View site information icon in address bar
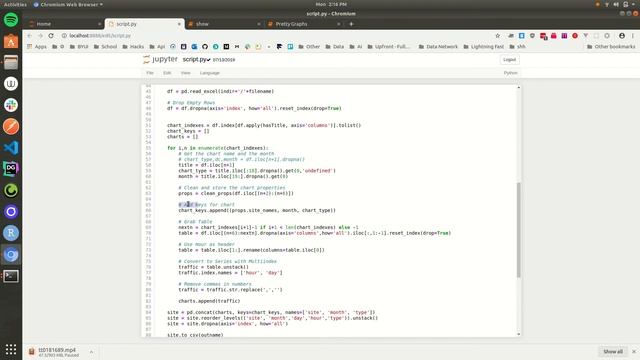 (64, 36)
